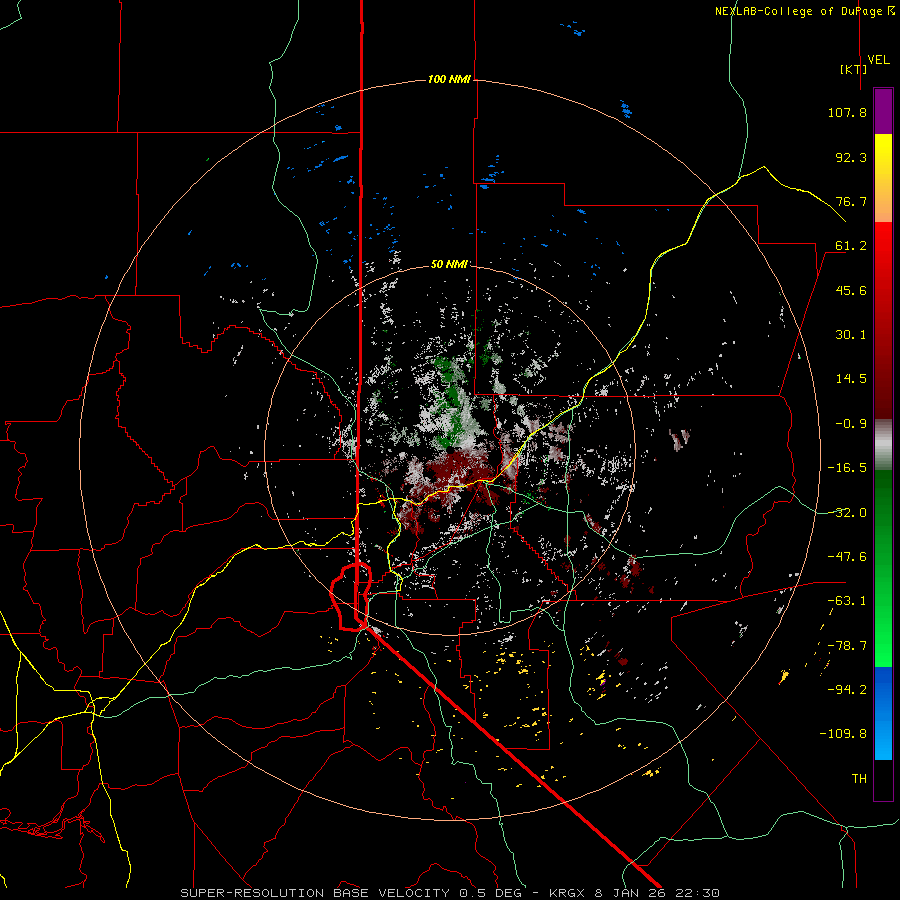Click the TH legend label
The width and height of the screenshot is (900, 900).
(x=859, y=779)
